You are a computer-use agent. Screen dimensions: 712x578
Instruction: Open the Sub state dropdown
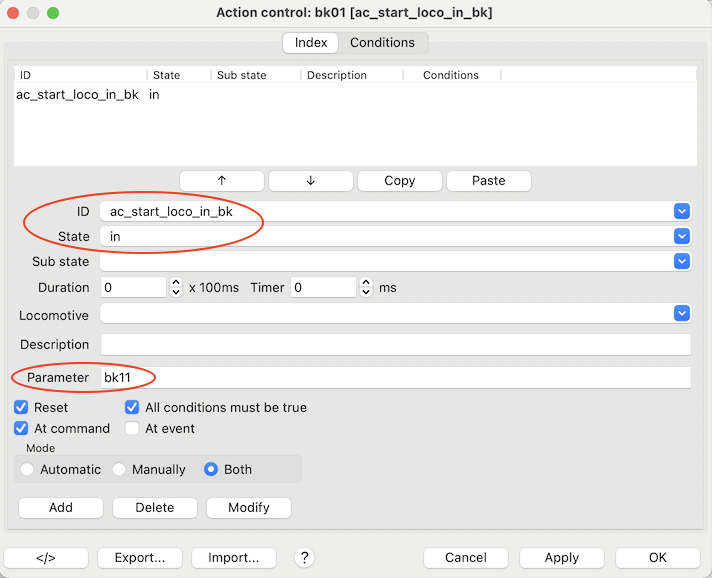point(682,261)
